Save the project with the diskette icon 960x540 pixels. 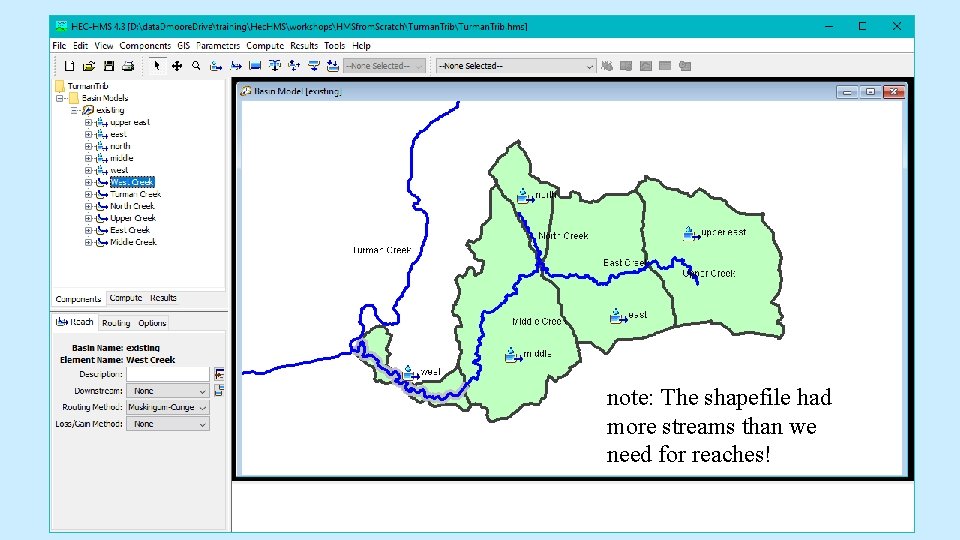pyautogui.click(x=109, y=66)
